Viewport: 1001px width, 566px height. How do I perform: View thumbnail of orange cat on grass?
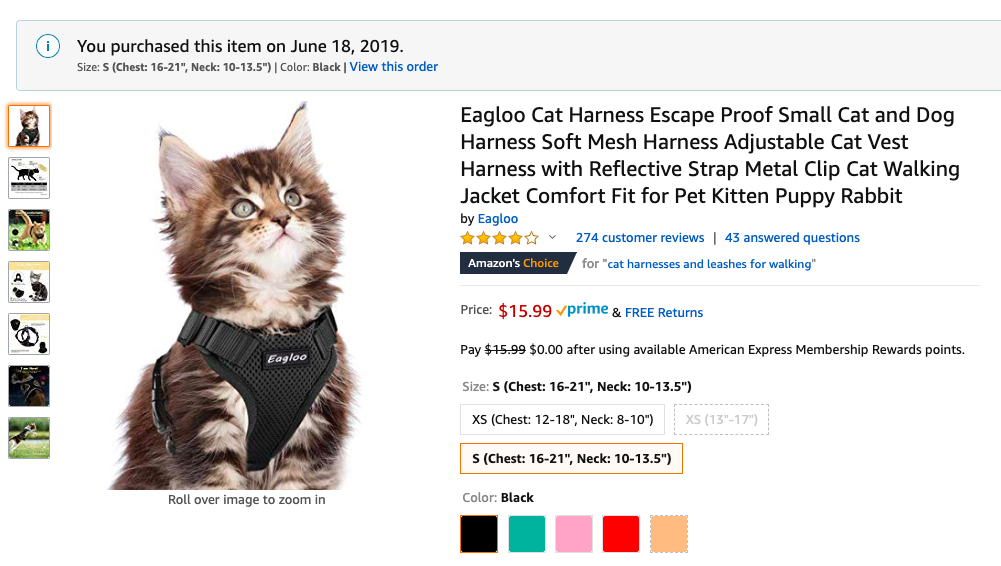pyautogui.click(x=29, y=230)
